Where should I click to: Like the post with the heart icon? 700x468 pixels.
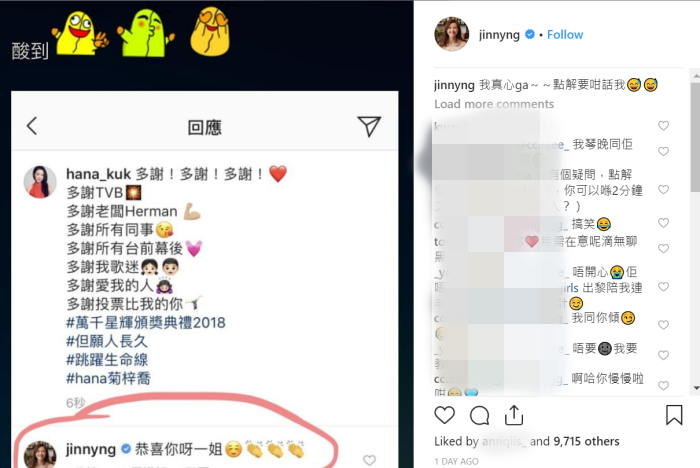pyautogui.click(x=444, y=415)
